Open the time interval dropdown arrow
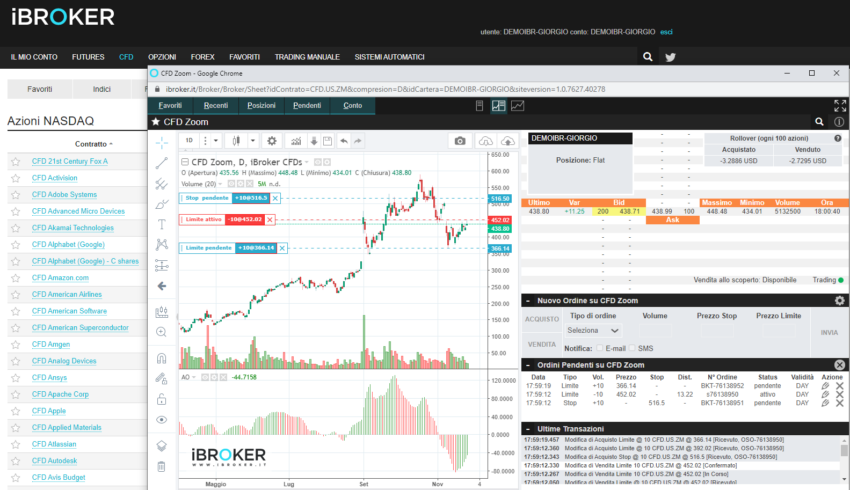The image size is (850, 490). pyautogui.click(x=216, y=141)
